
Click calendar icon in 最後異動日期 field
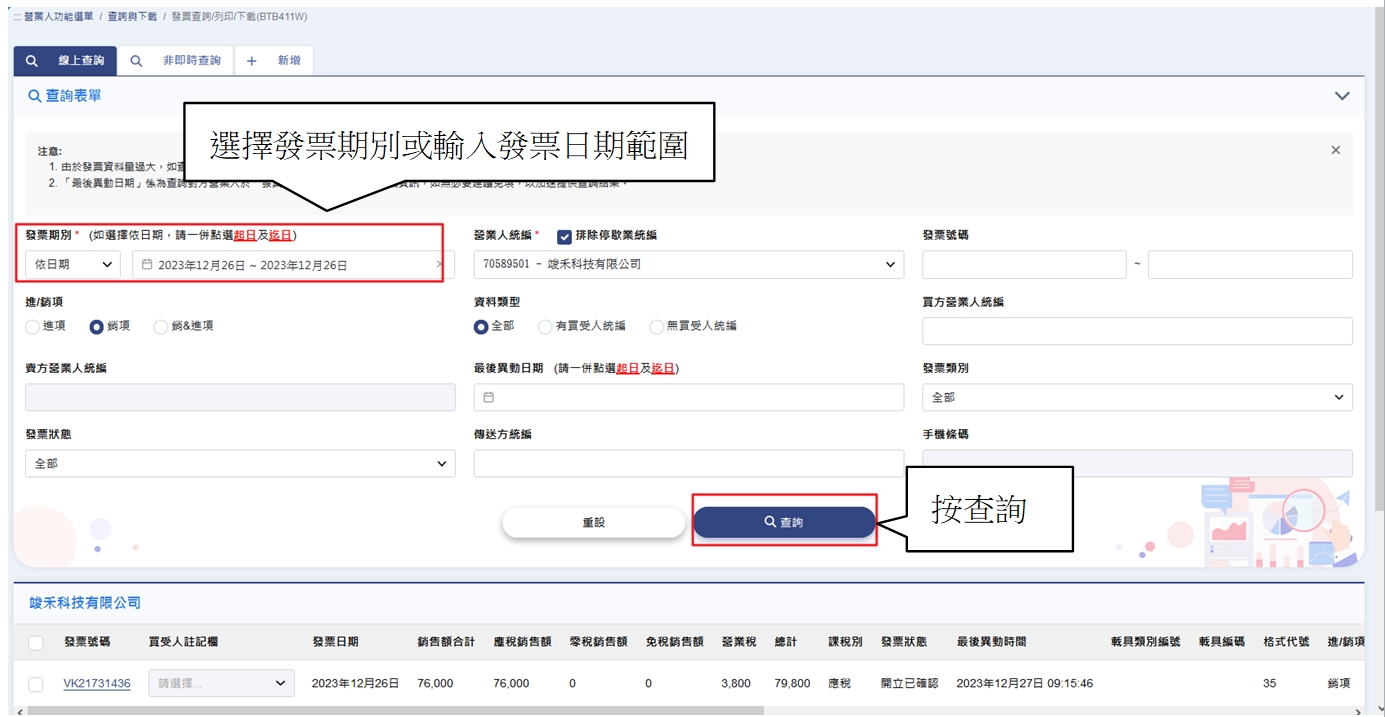[489, 397]
